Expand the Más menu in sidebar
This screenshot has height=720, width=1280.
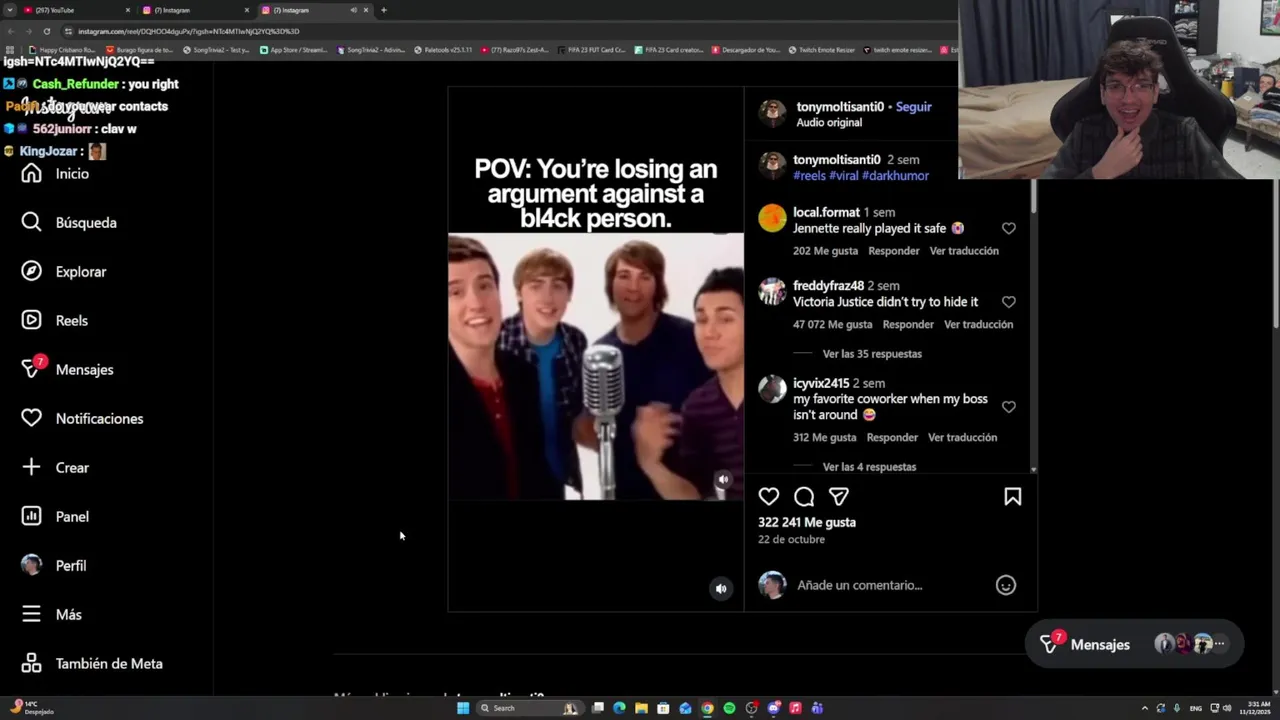pos(51,615)
